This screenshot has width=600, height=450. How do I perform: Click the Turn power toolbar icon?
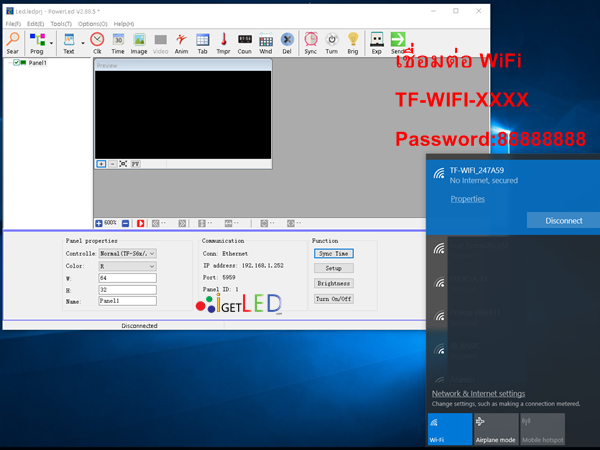(332, 43)
